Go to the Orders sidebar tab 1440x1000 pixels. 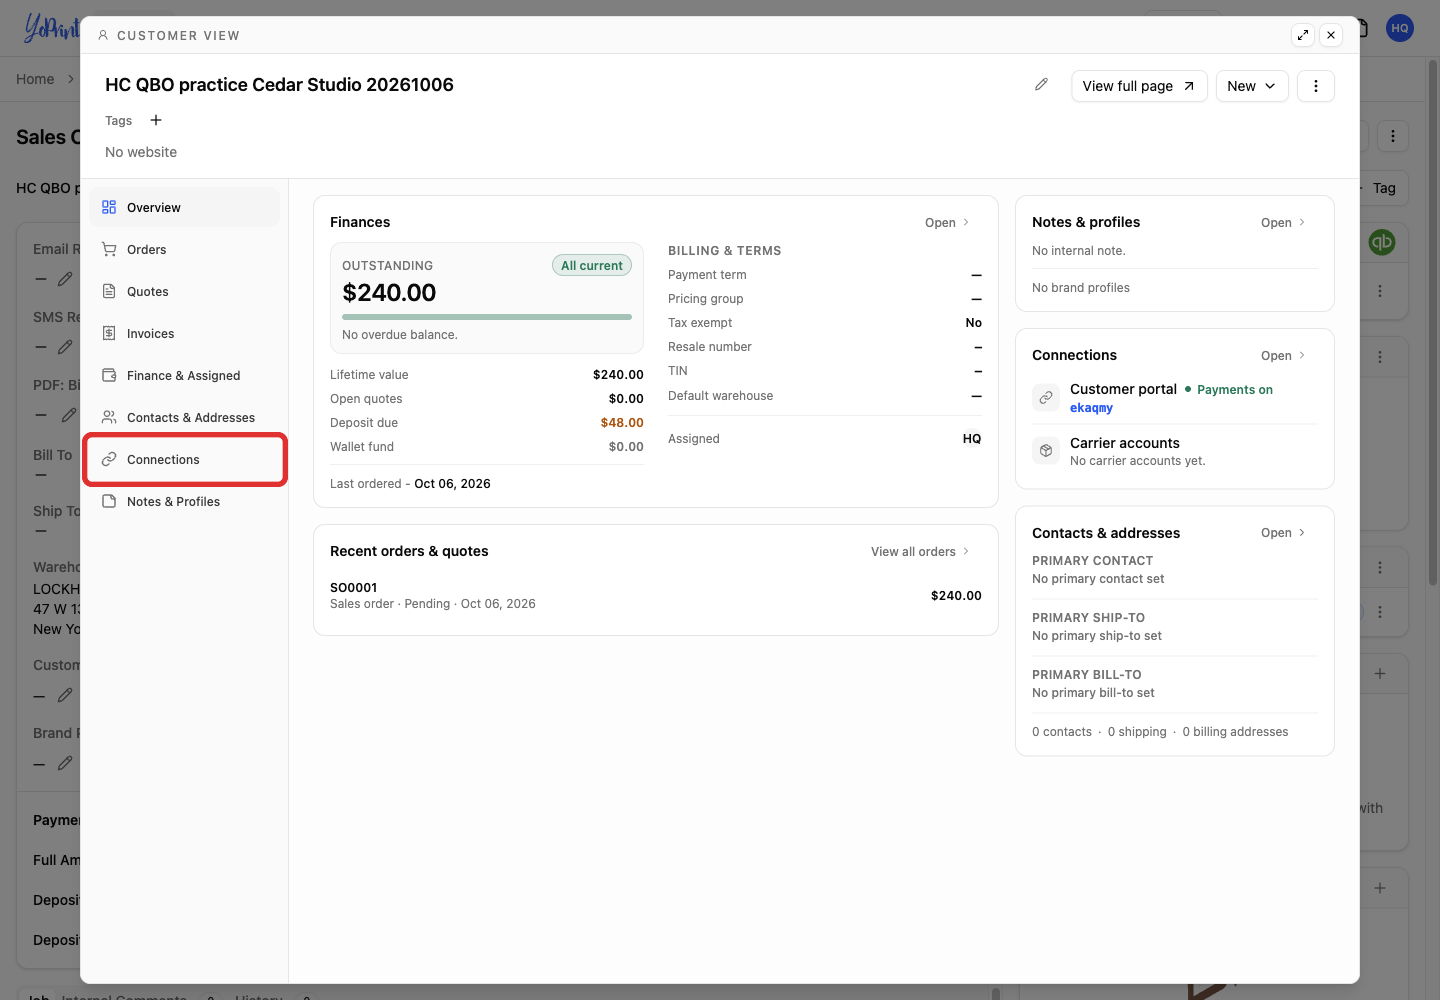(185, 250)
